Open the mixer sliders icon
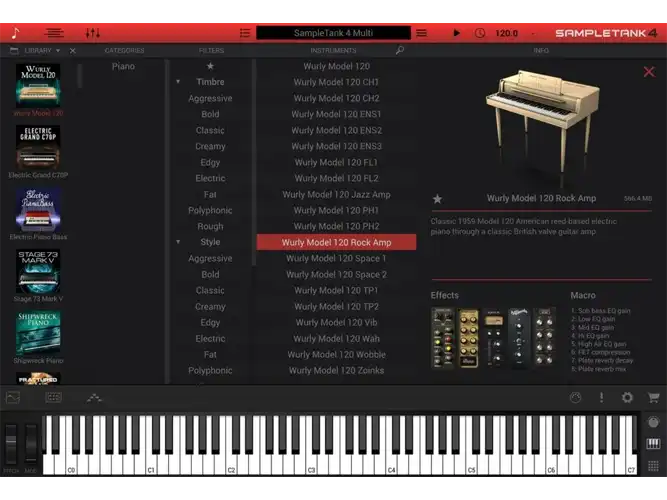Screen dimensions: 667x500 (x=93, y=33)
